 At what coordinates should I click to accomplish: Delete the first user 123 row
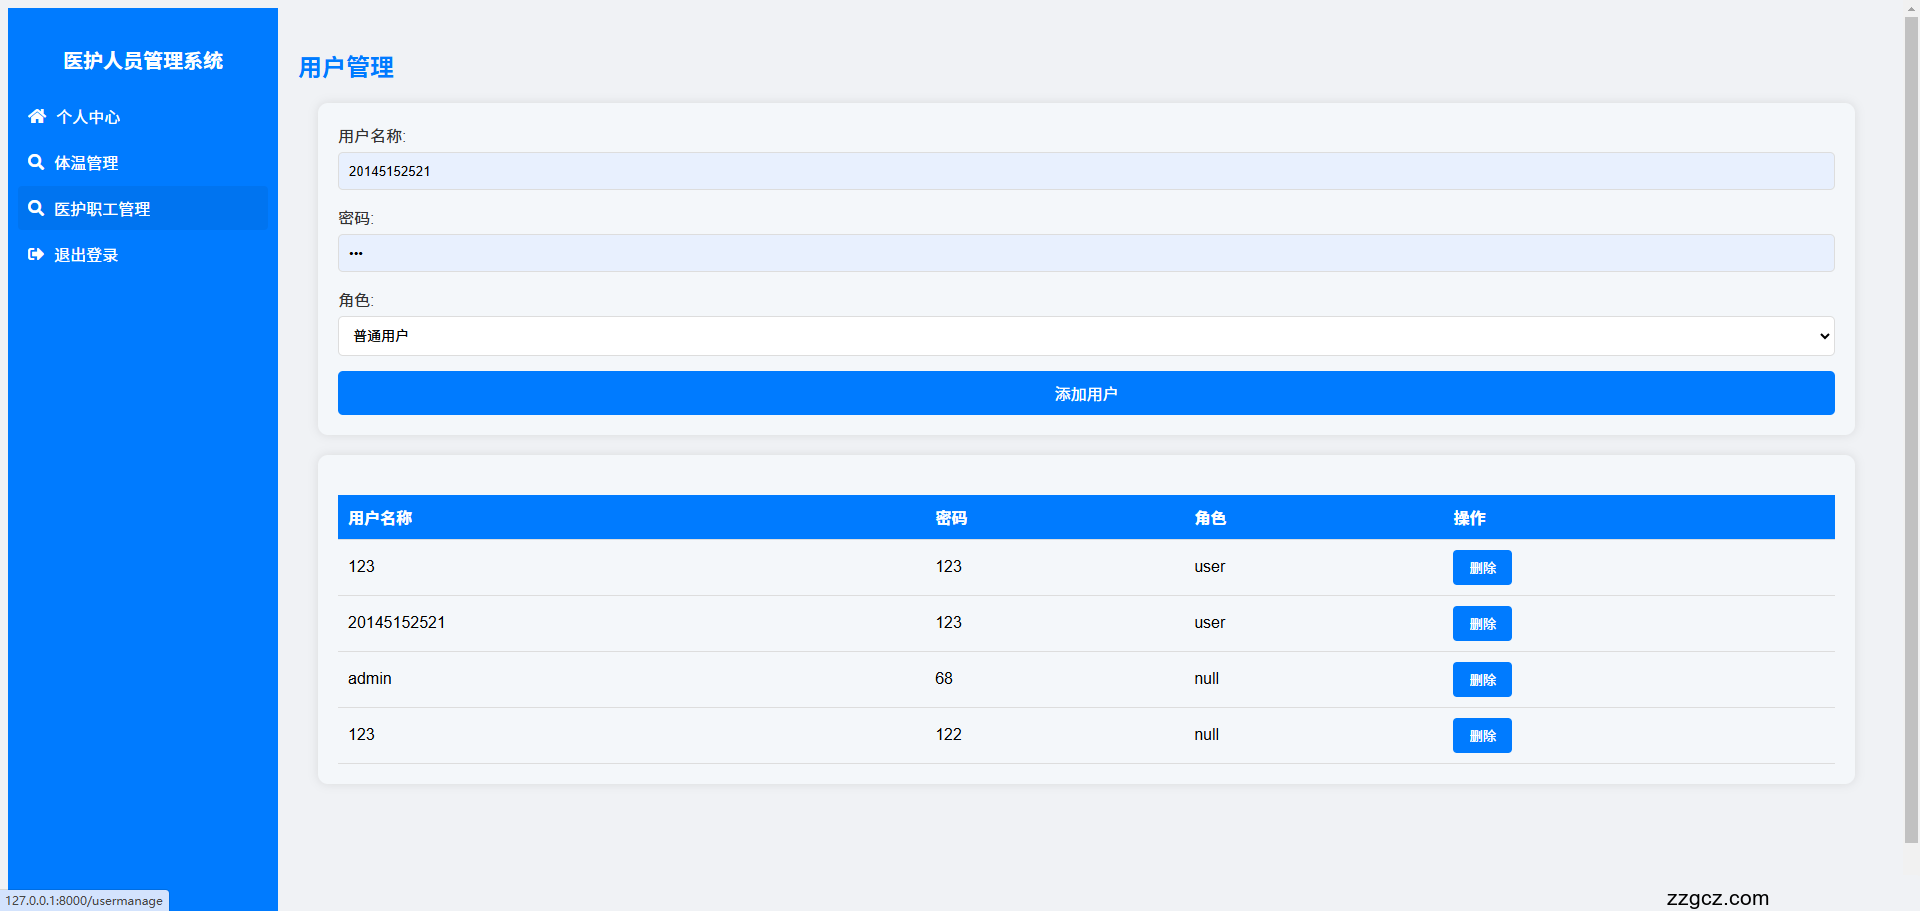(1481, 568)
